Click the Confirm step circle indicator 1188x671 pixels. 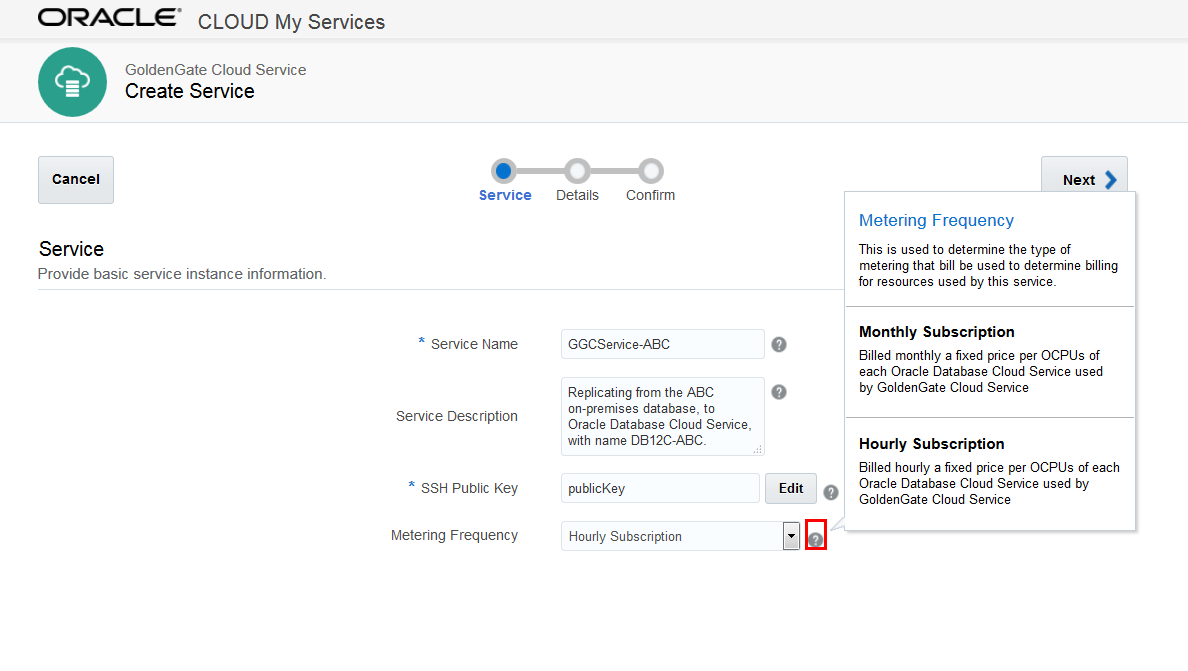coord(651,171)
